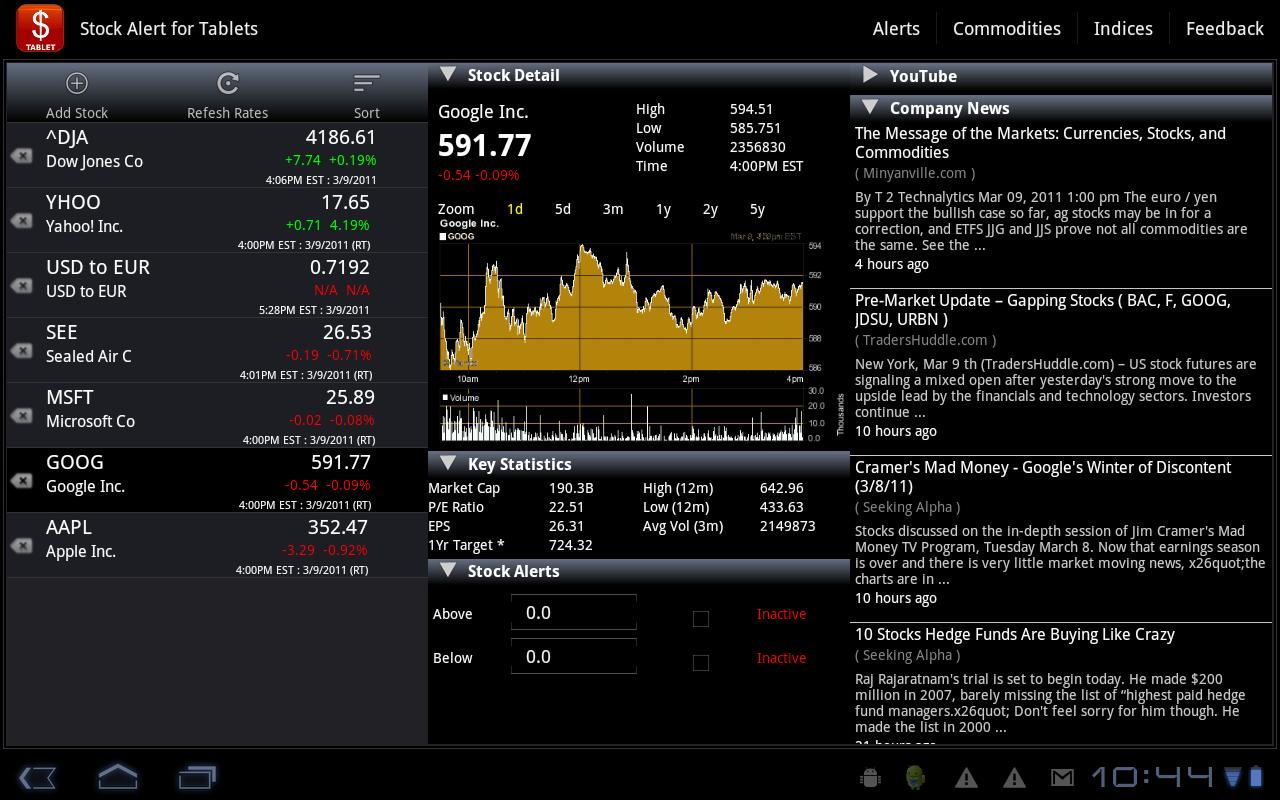Switch the chart to 1d range

point(515,209)
